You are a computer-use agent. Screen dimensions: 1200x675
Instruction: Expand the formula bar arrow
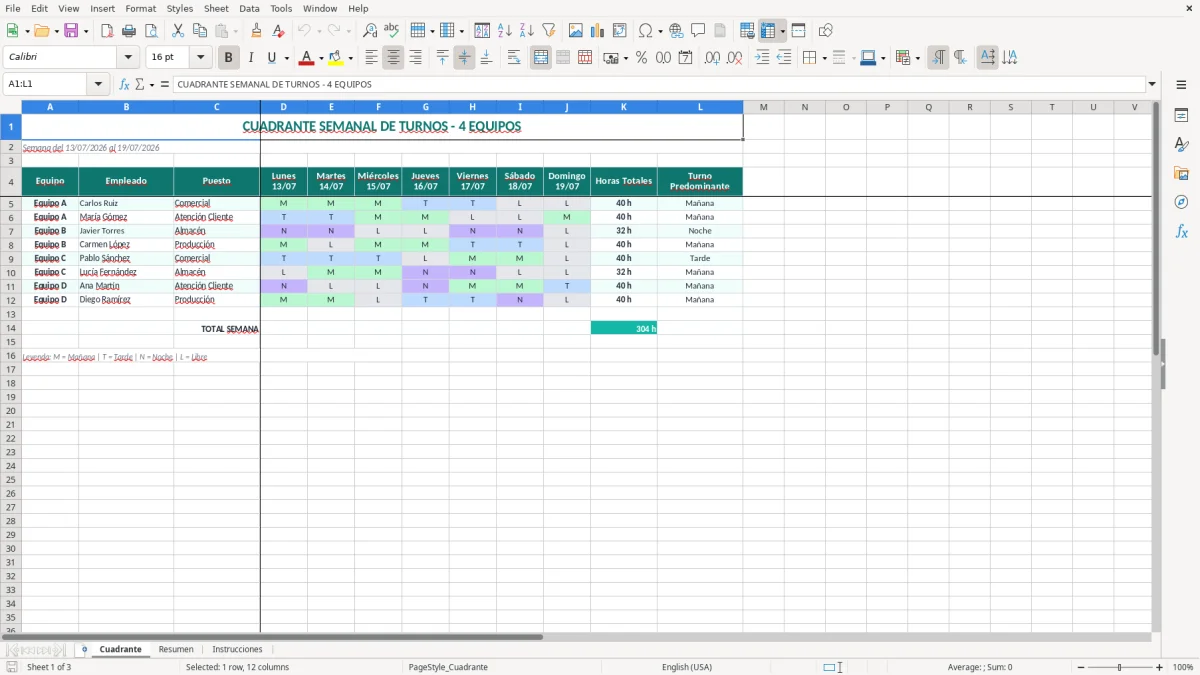(1153, 85)
